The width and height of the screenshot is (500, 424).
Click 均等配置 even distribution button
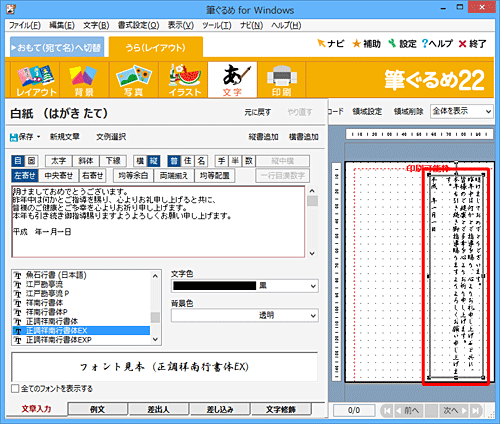(214, 176)
